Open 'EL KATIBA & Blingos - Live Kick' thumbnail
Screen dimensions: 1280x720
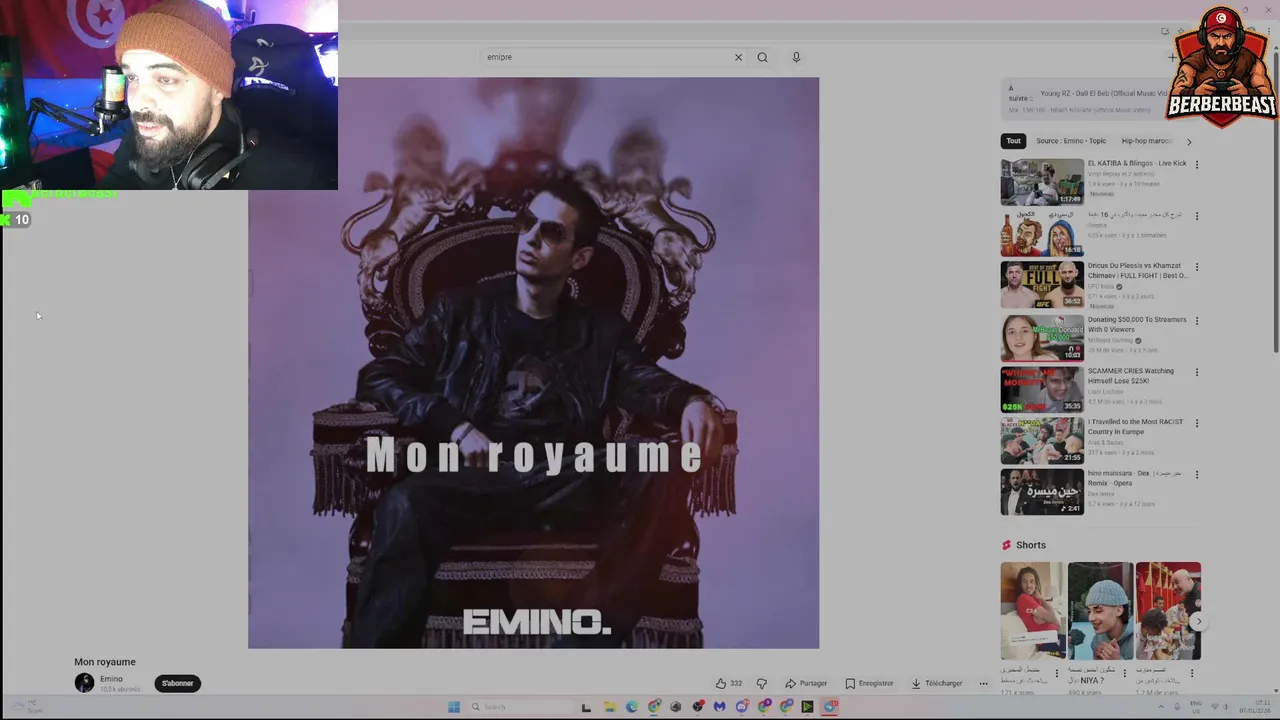(x=1042, y=182)
